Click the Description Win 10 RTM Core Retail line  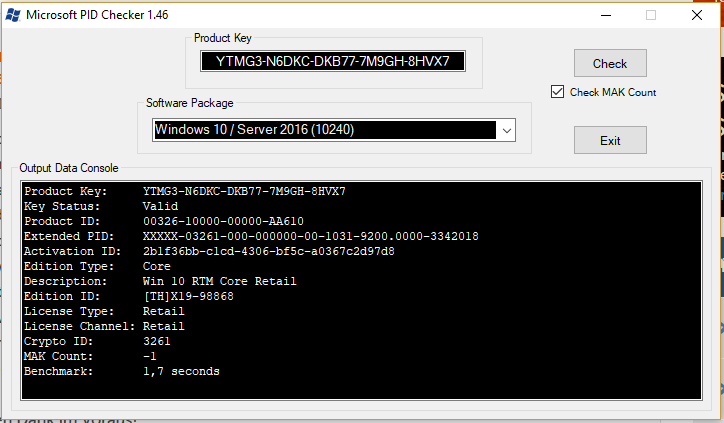coord(160,281)
